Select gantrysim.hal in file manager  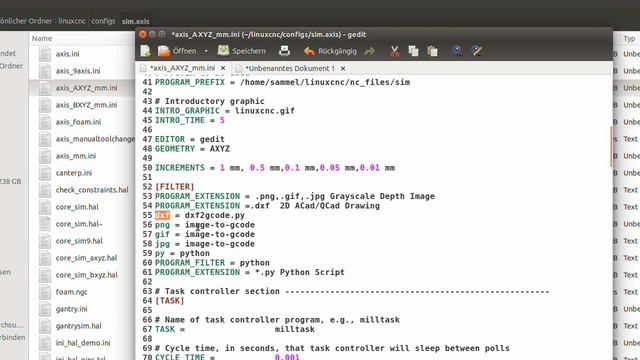[79, 326]
